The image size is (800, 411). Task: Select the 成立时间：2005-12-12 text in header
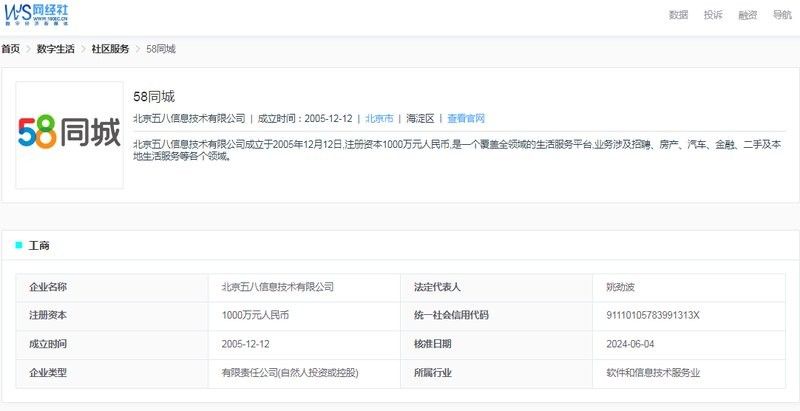click(x=305, y=119)
